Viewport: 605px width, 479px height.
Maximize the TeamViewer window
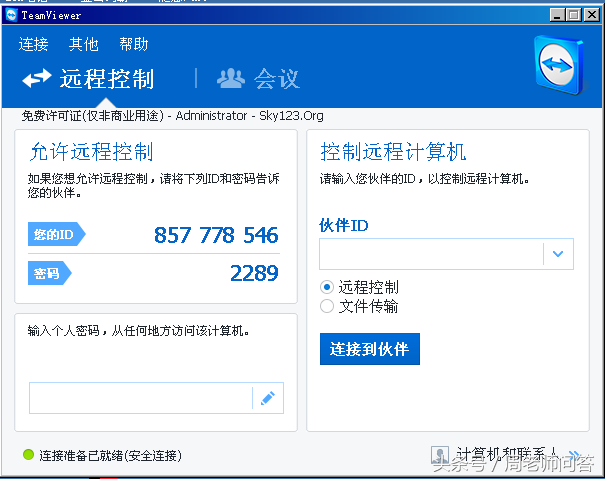[x=574, y=15]
